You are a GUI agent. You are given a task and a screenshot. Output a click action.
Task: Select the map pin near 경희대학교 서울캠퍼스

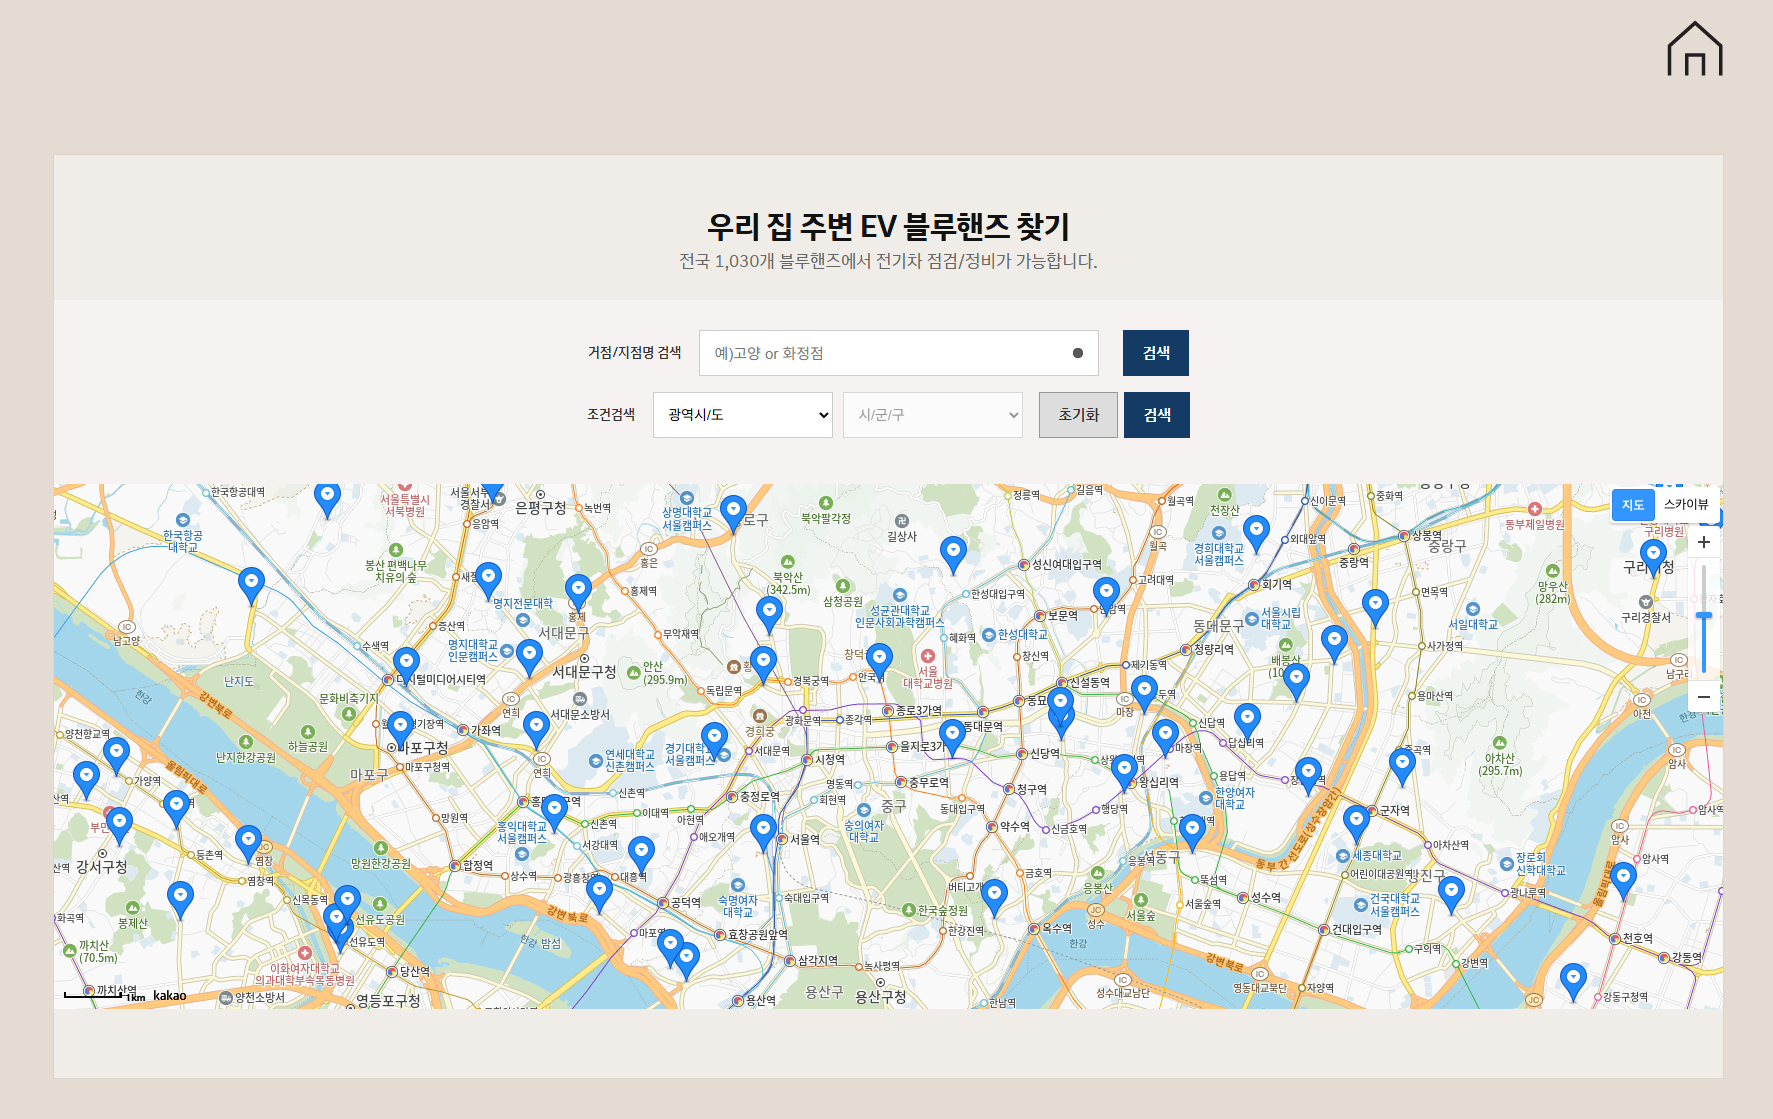pyautogui.click(x=1256, y=533)
